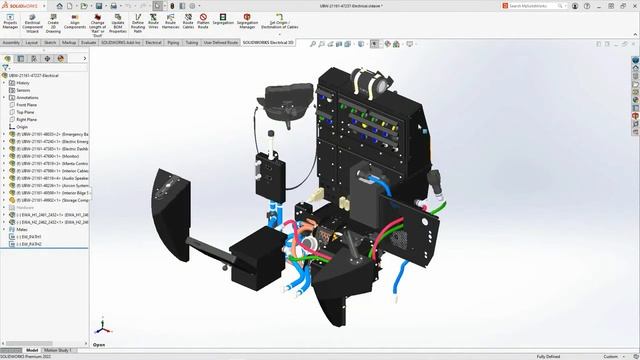Click the Segregation tool

(223, 19)
